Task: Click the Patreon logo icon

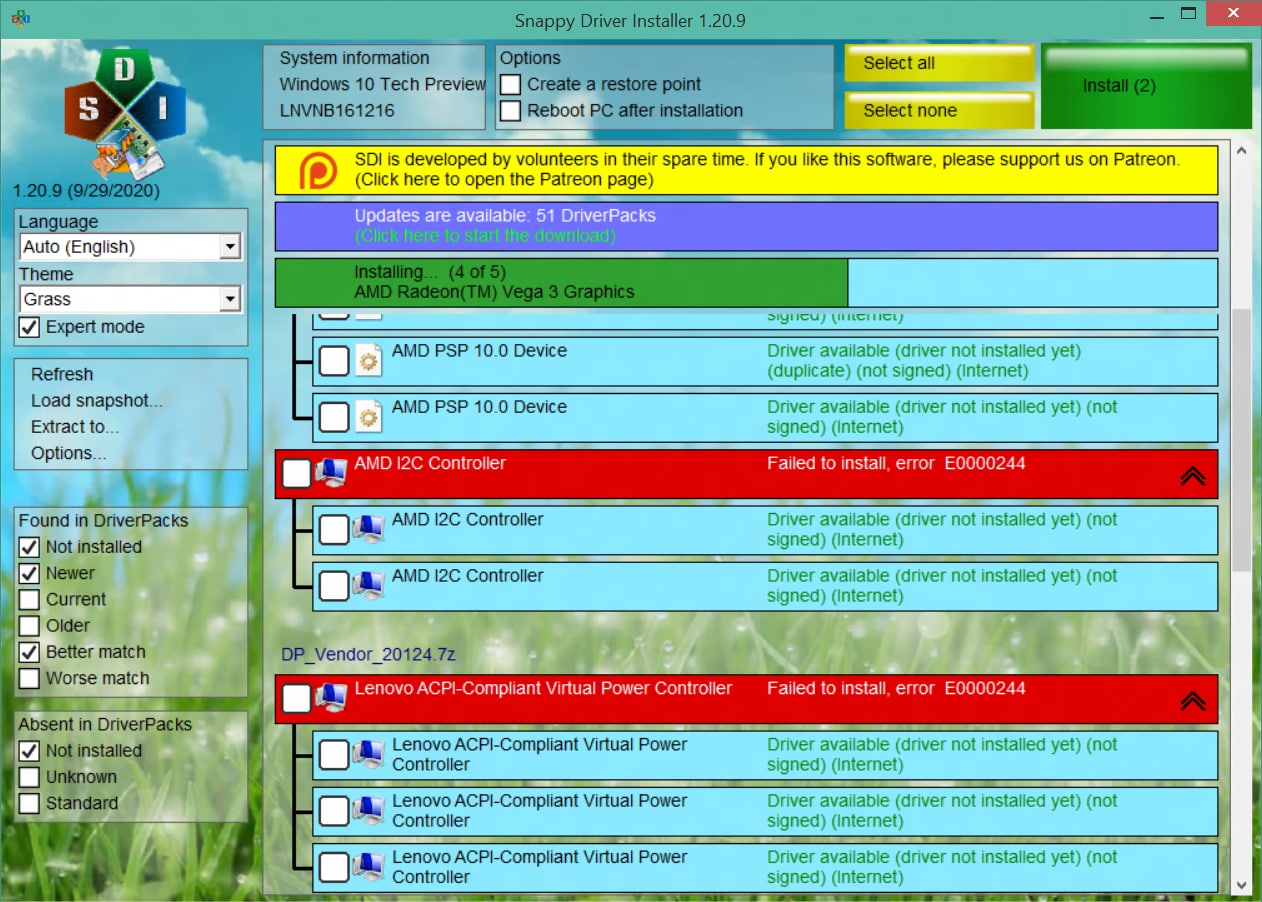Action: (317, 170)
